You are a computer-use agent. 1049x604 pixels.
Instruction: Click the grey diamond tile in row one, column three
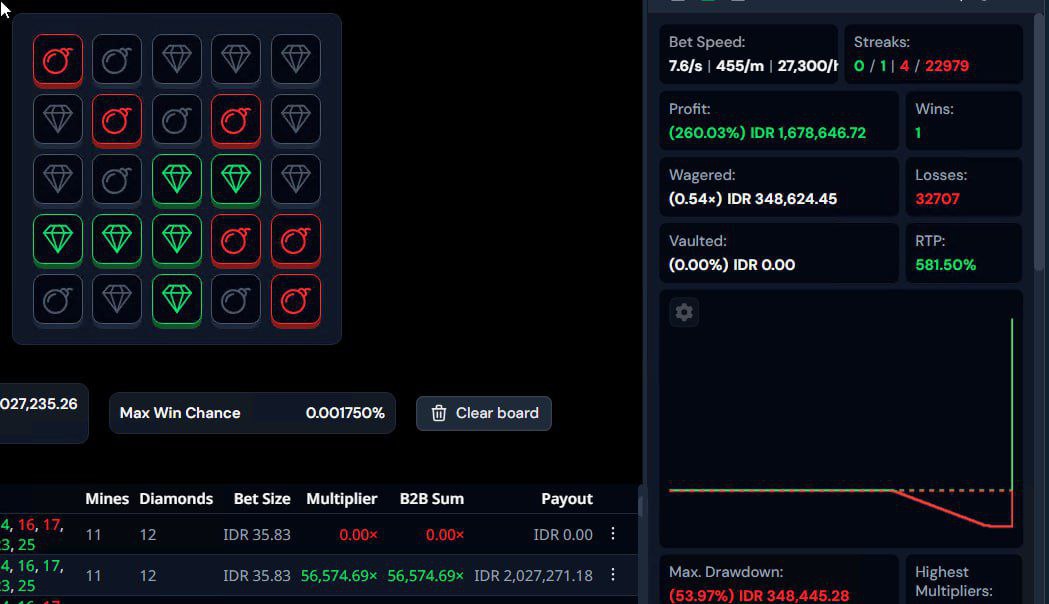point(177,60)
